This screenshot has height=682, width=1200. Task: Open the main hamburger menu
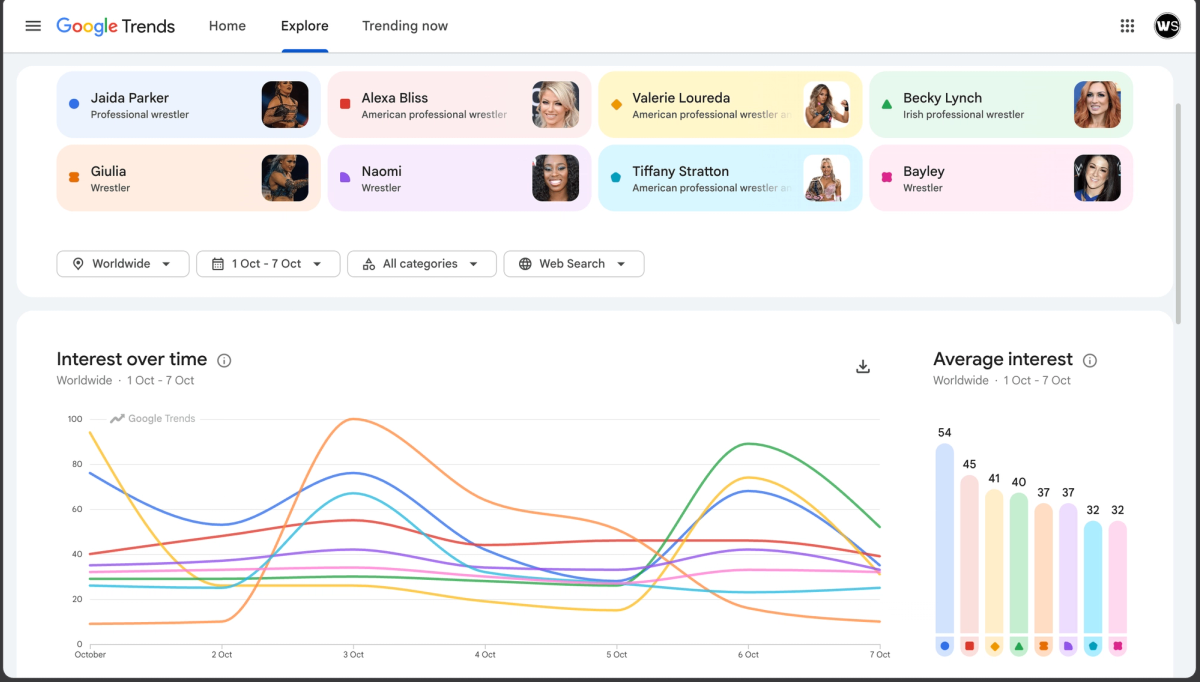pos(33,26)
